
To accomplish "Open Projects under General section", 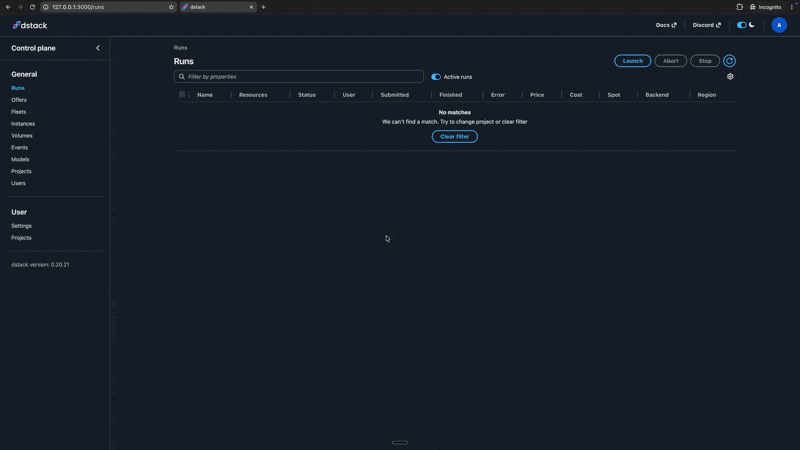I will tap(21, 171).
